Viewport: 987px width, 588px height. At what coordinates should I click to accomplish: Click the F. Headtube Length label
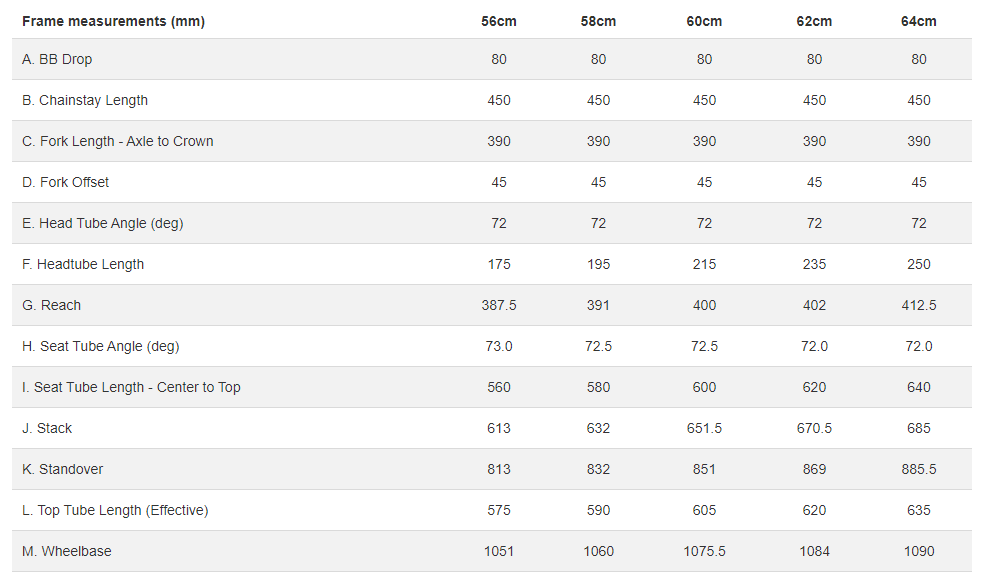(x=83, y=264)
